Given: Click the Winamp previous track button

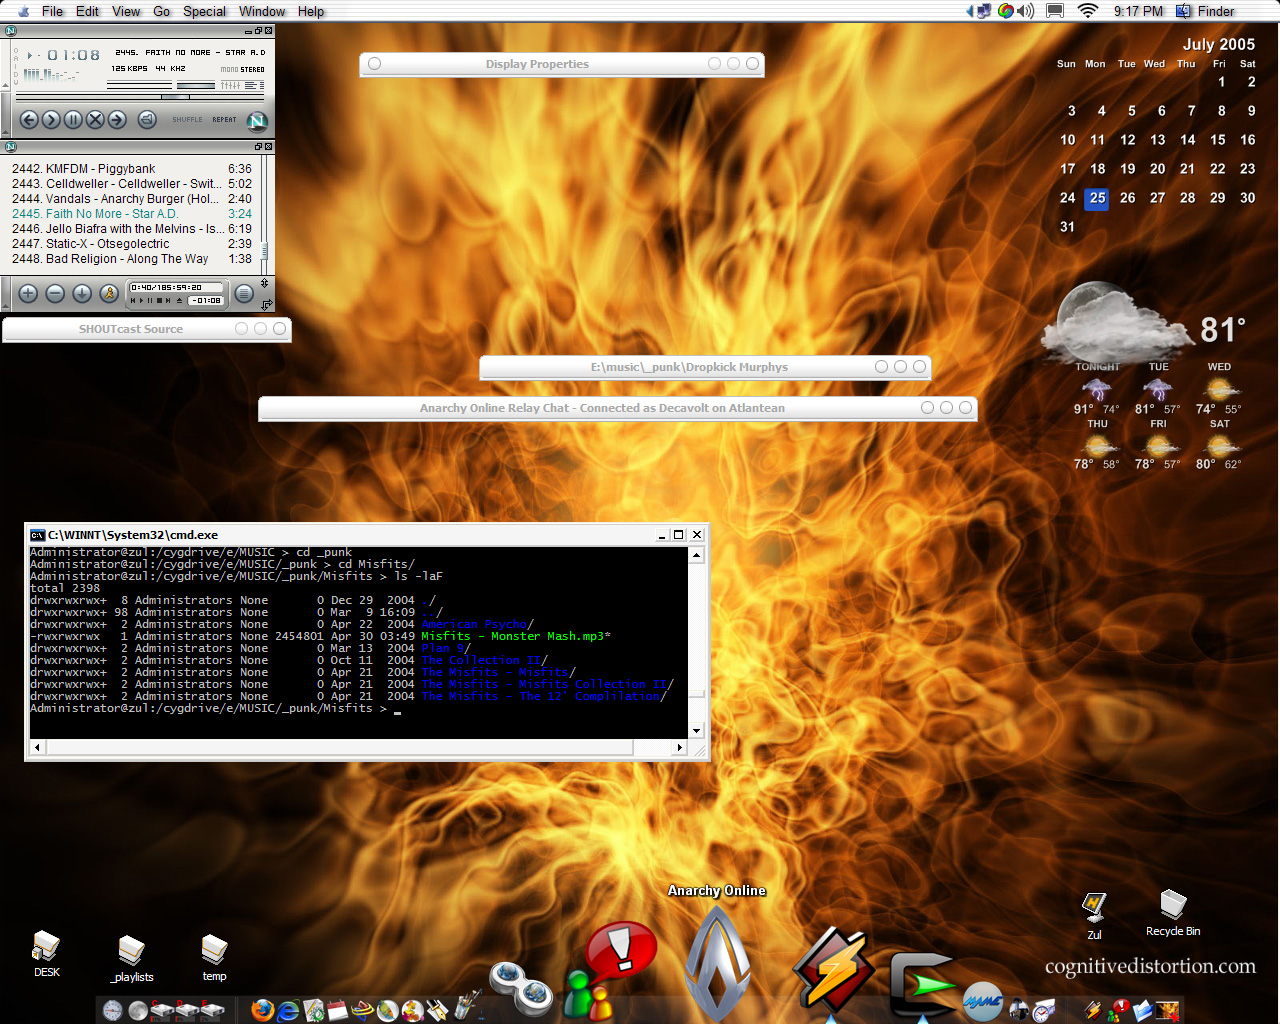Looking at the screenshot, I should [29, 120].
